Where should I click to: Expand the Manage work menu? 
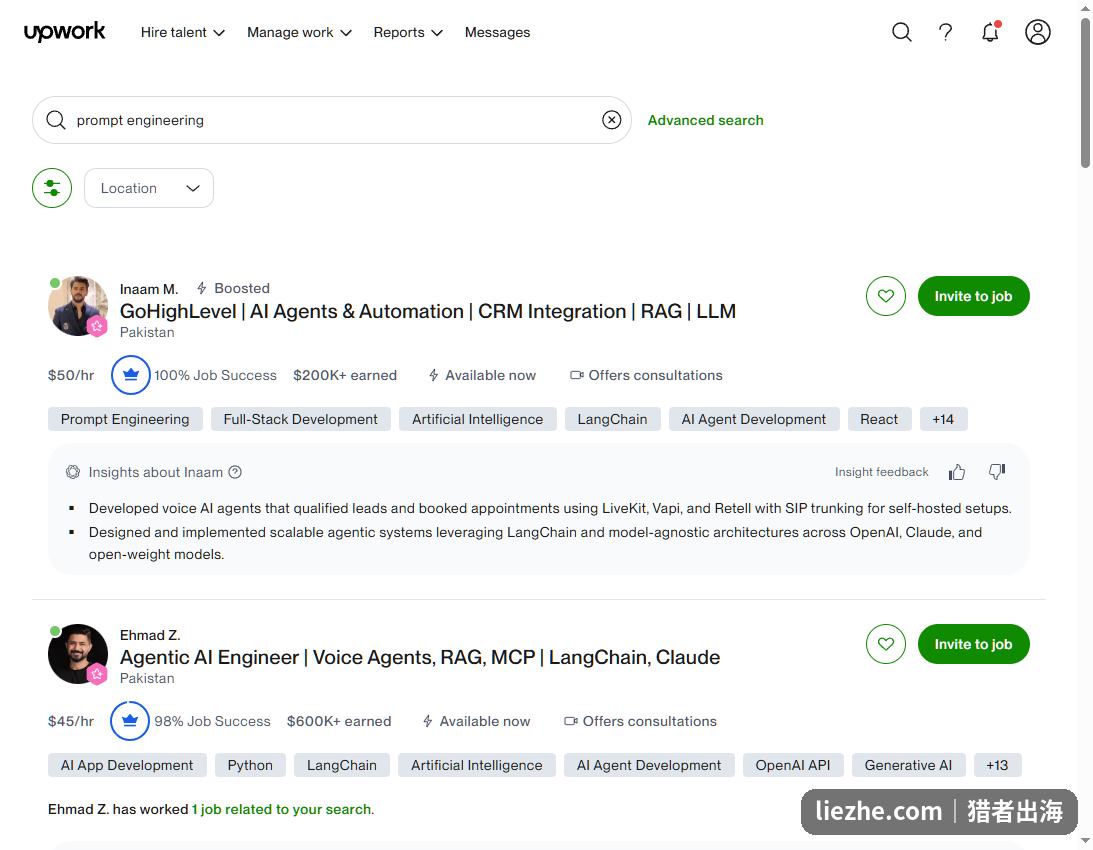[x=299, y=32]
